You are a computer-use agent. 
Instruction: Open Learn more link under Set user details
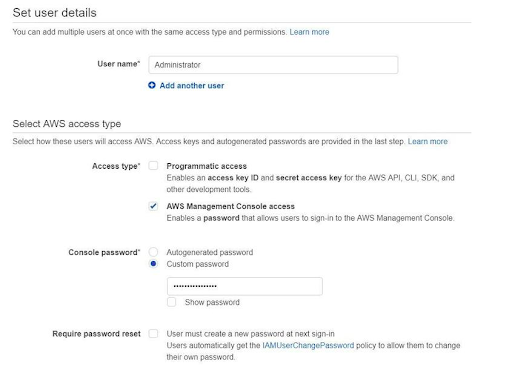pyautogui.click(x=309, y=32)
